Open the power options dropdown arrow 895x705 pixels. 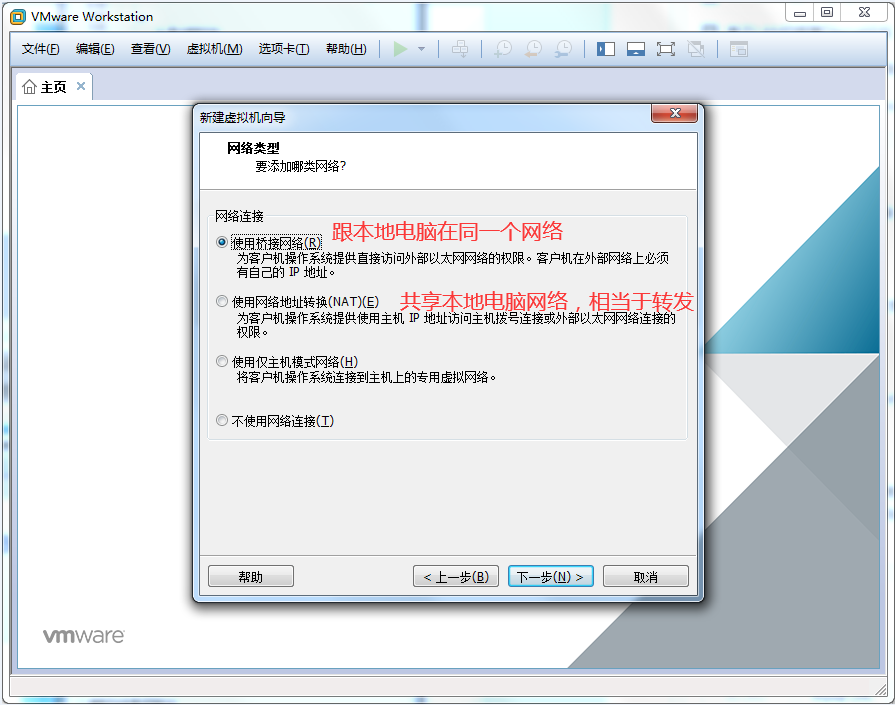click(x=421, y=49)
